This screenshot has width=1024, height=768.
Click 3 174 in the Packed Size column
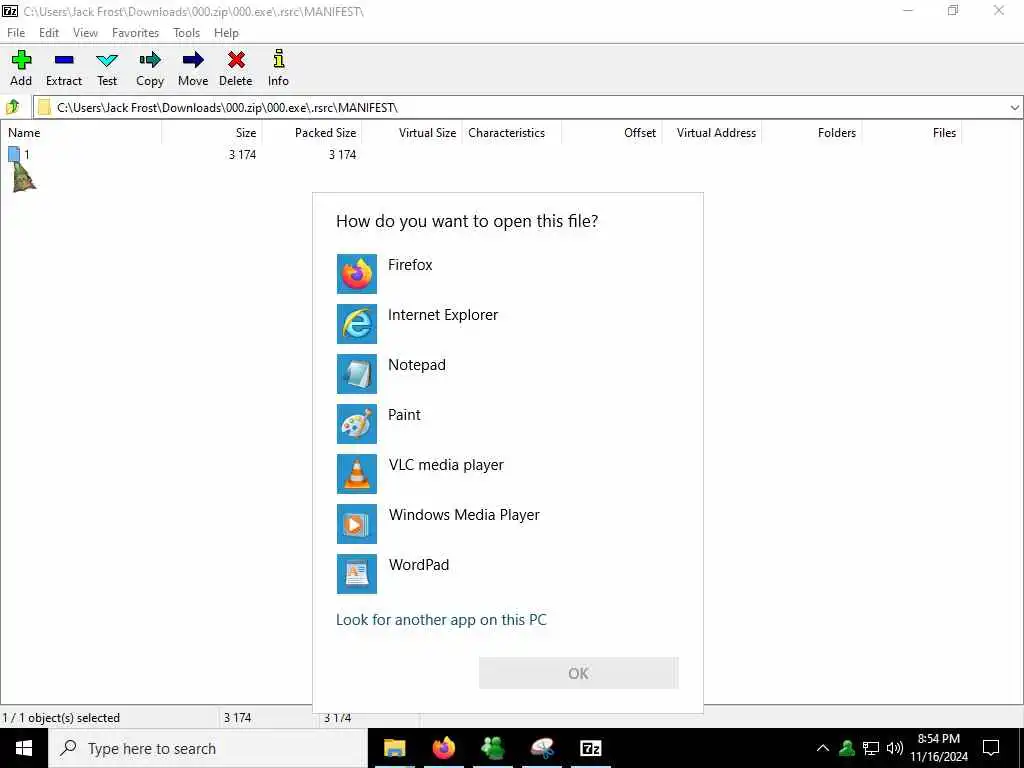pyautogui.click(x=342, y=155)
